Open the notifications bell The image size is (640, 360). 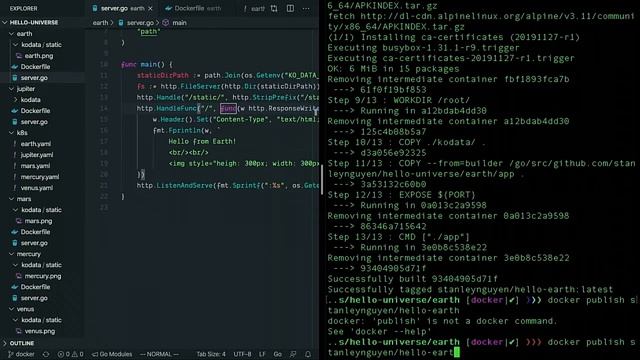(x=308, y=354)
